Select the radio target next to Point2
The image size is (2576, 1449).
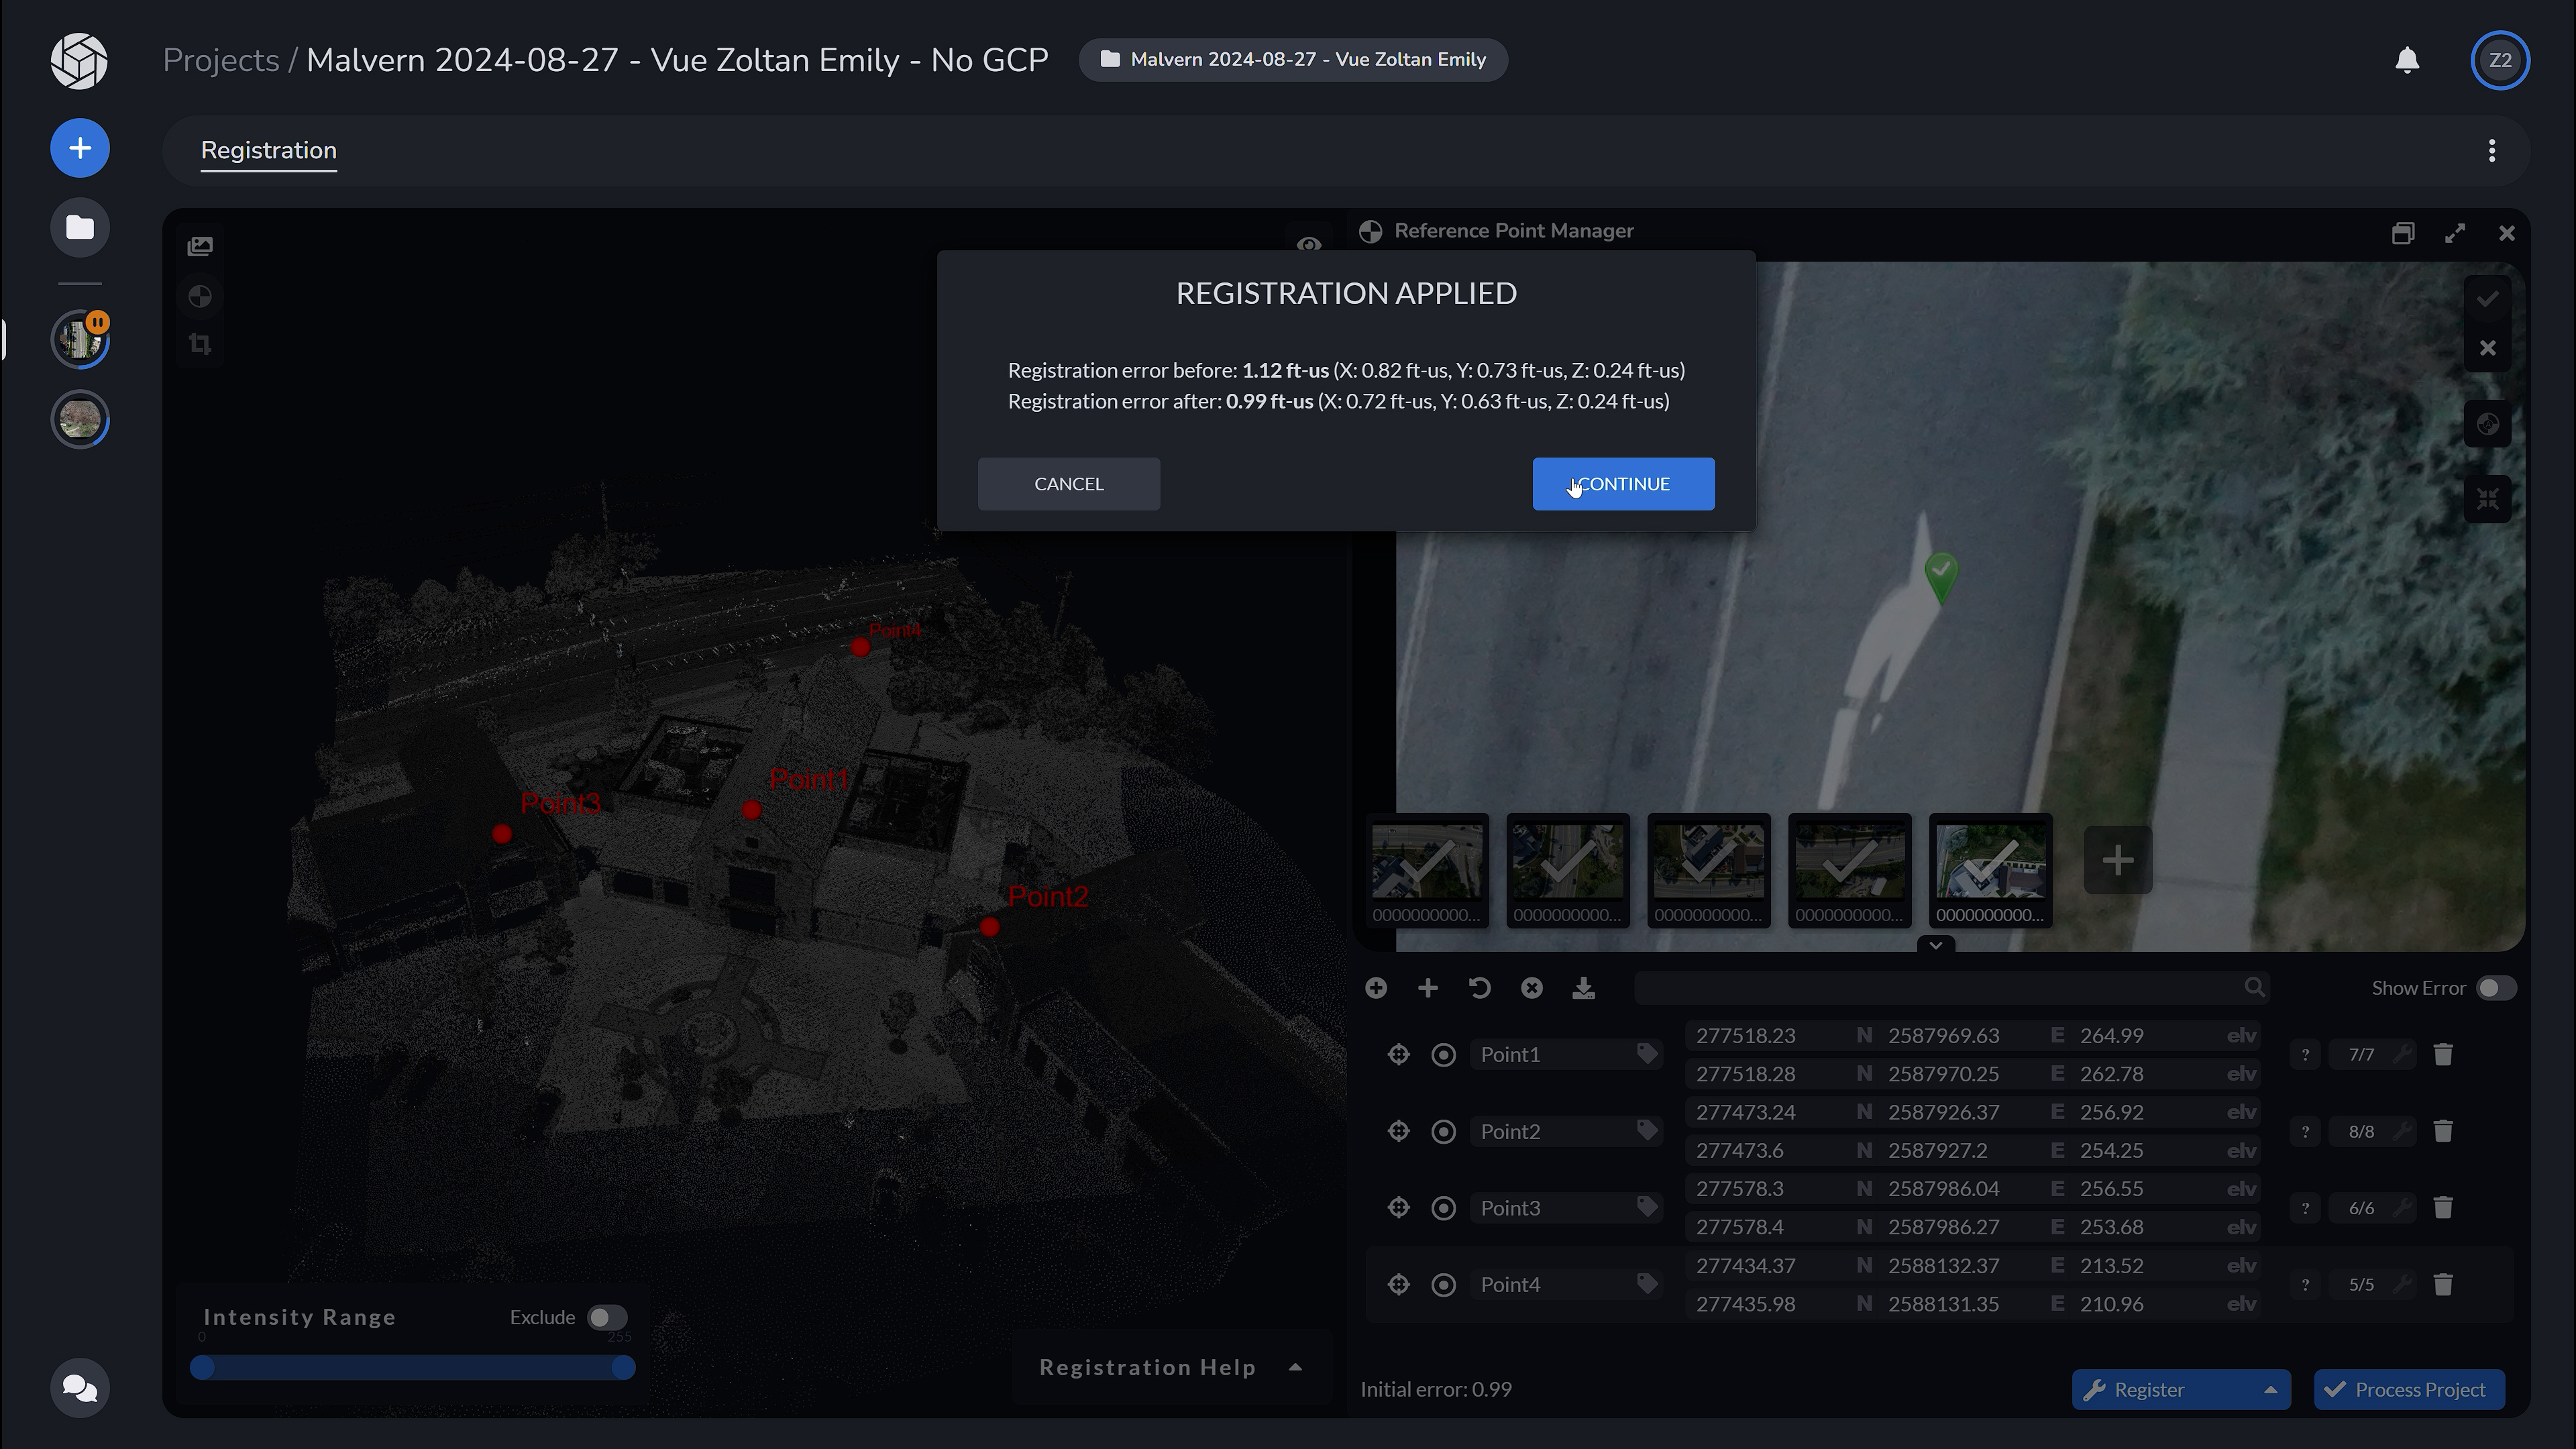click(1444, 1131)
